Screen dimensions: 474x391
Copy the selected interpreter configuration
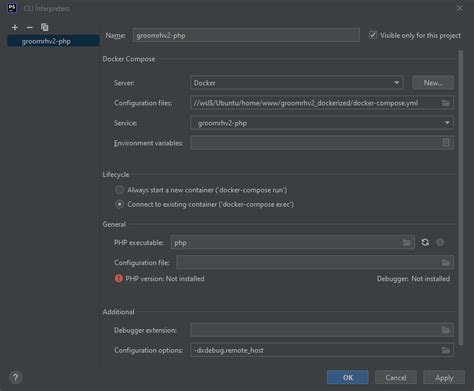(44, 27)
